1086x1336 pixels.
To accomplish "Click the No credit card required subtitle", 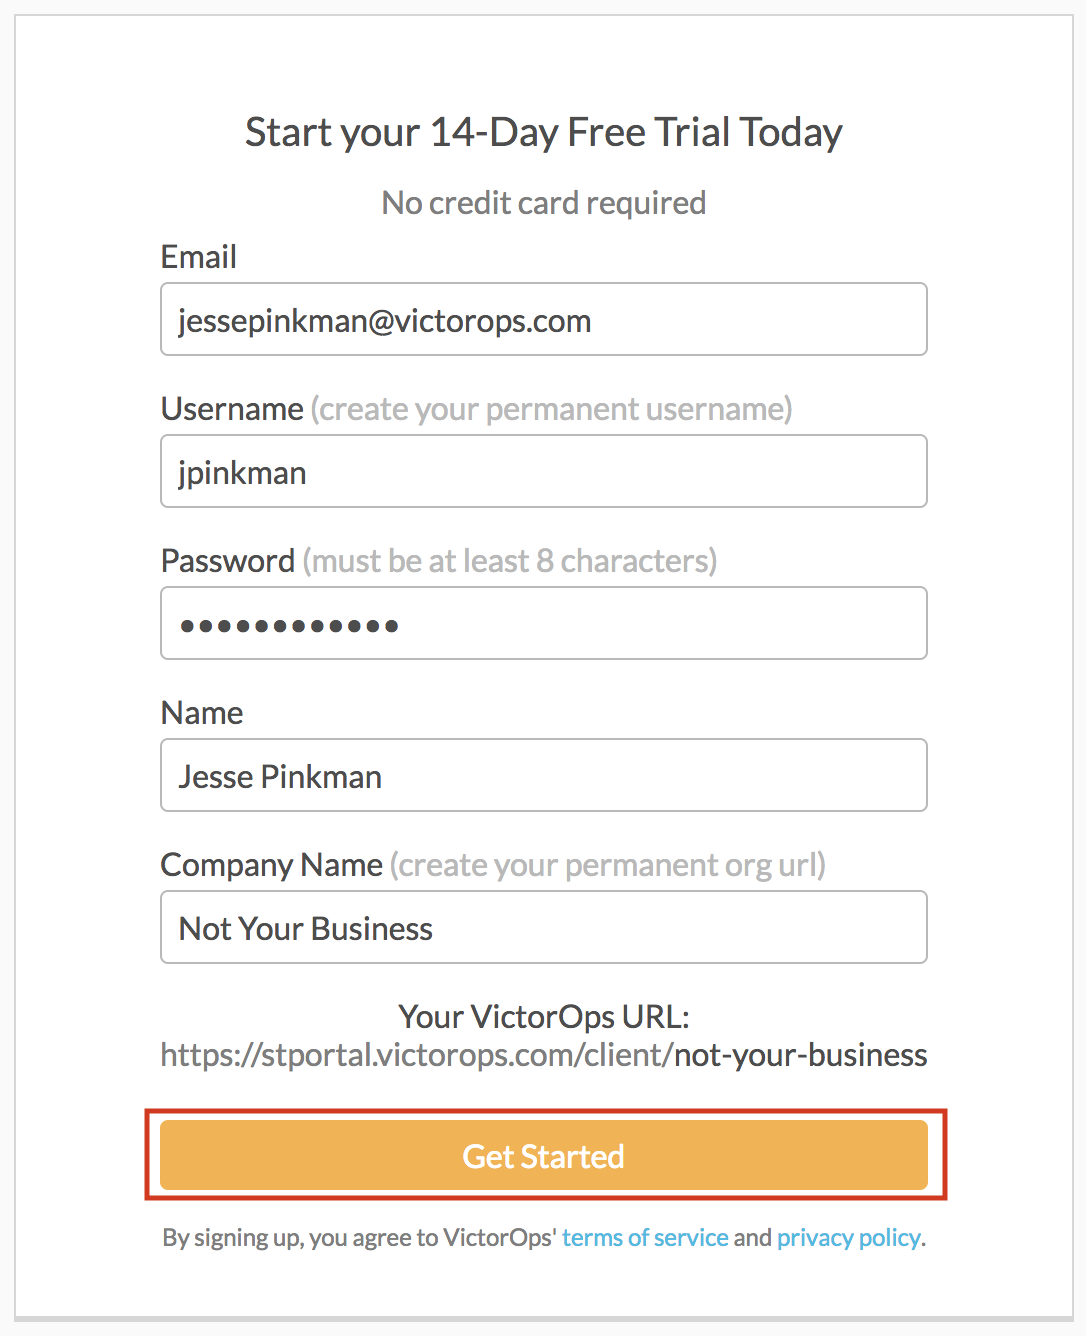I will [x=543, y=203].
